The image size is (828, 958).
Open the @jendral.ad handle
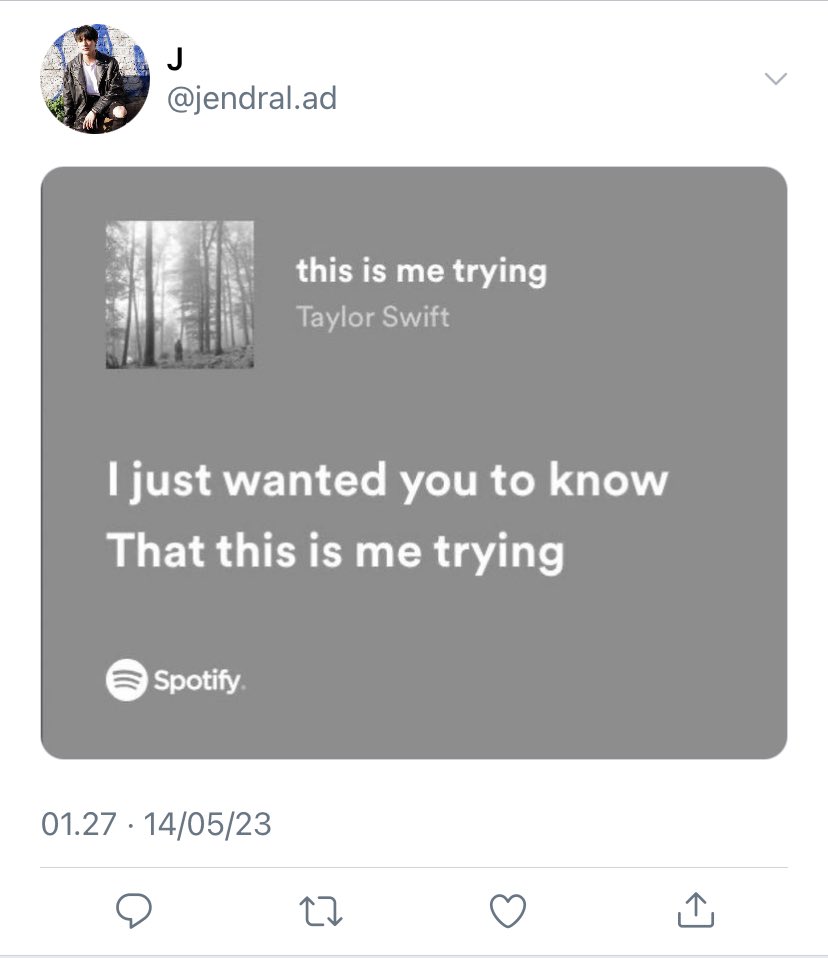pyautogui.click(x=250, y=98)
